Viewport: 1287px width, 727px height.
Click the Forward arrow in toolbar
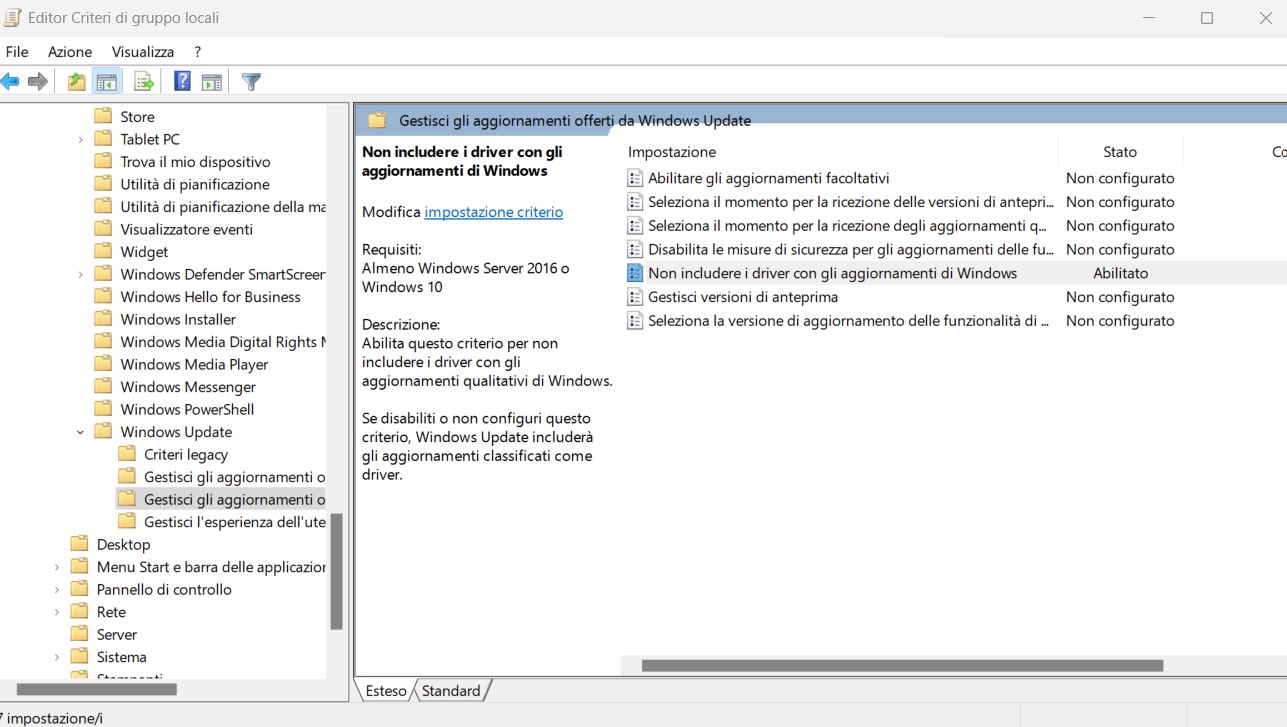point(38,82)
